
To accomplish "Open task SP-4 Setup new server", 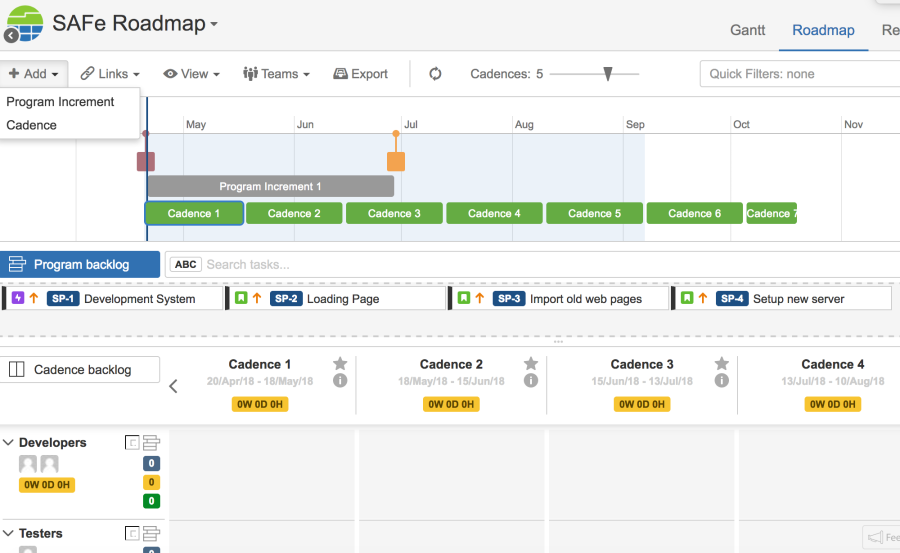I will point(782,299).
